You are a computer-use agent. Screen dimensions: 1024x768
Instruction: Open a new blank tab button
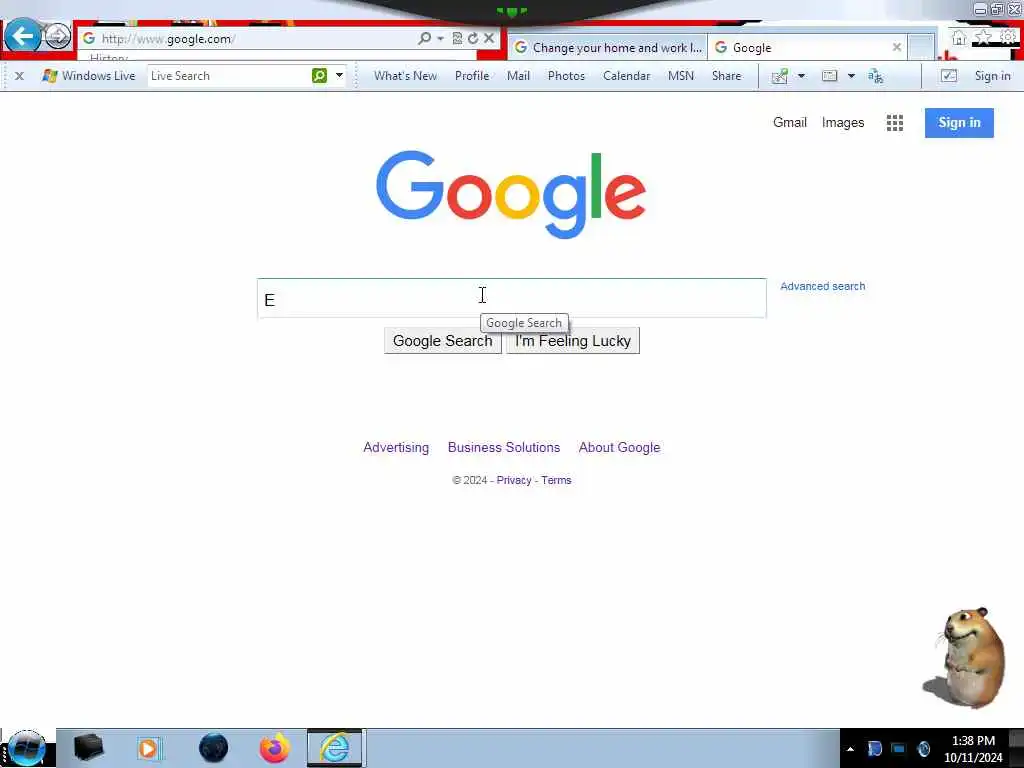(x=921, y=47)
